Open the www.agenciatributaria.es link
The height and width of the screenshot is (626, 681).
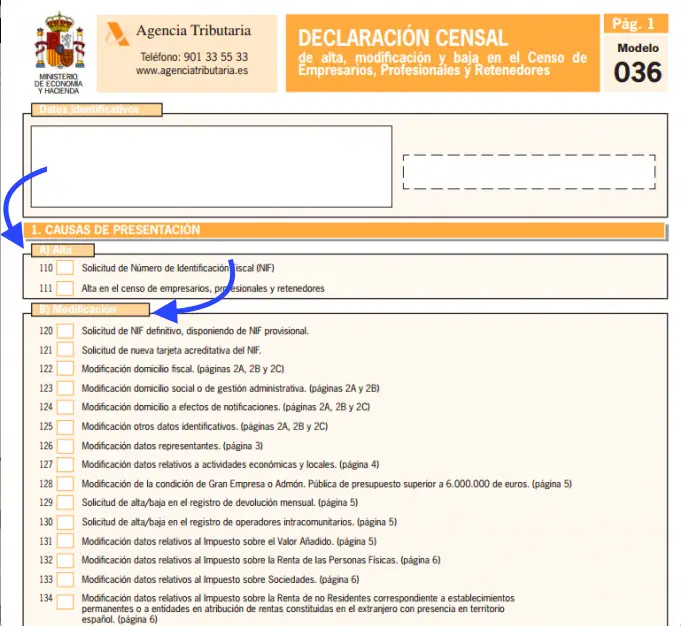(192, 70)
